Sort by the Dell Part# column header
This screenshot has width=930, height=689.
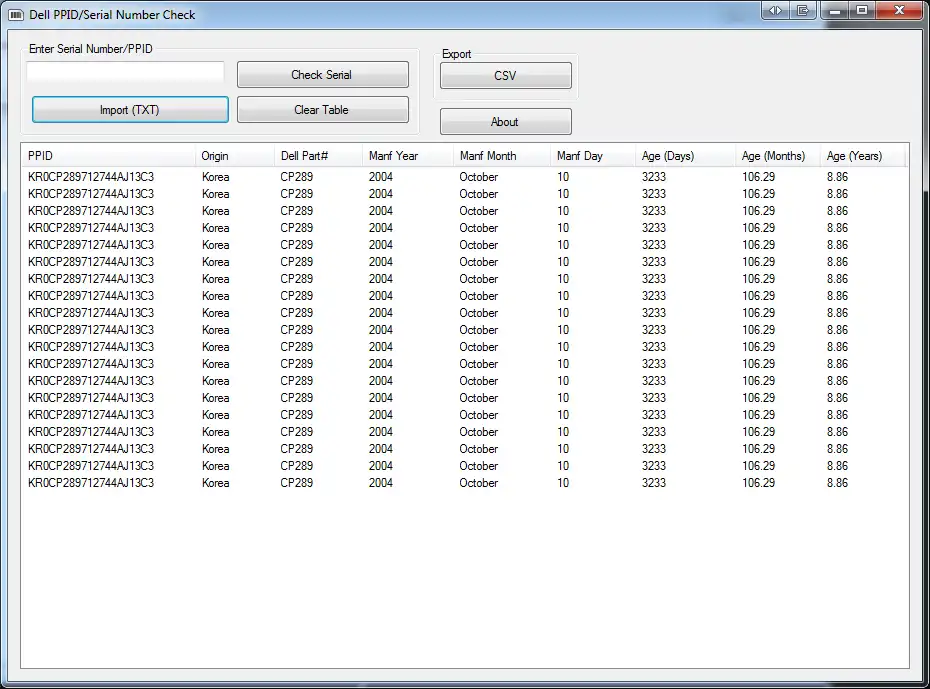tap(319, 156)
